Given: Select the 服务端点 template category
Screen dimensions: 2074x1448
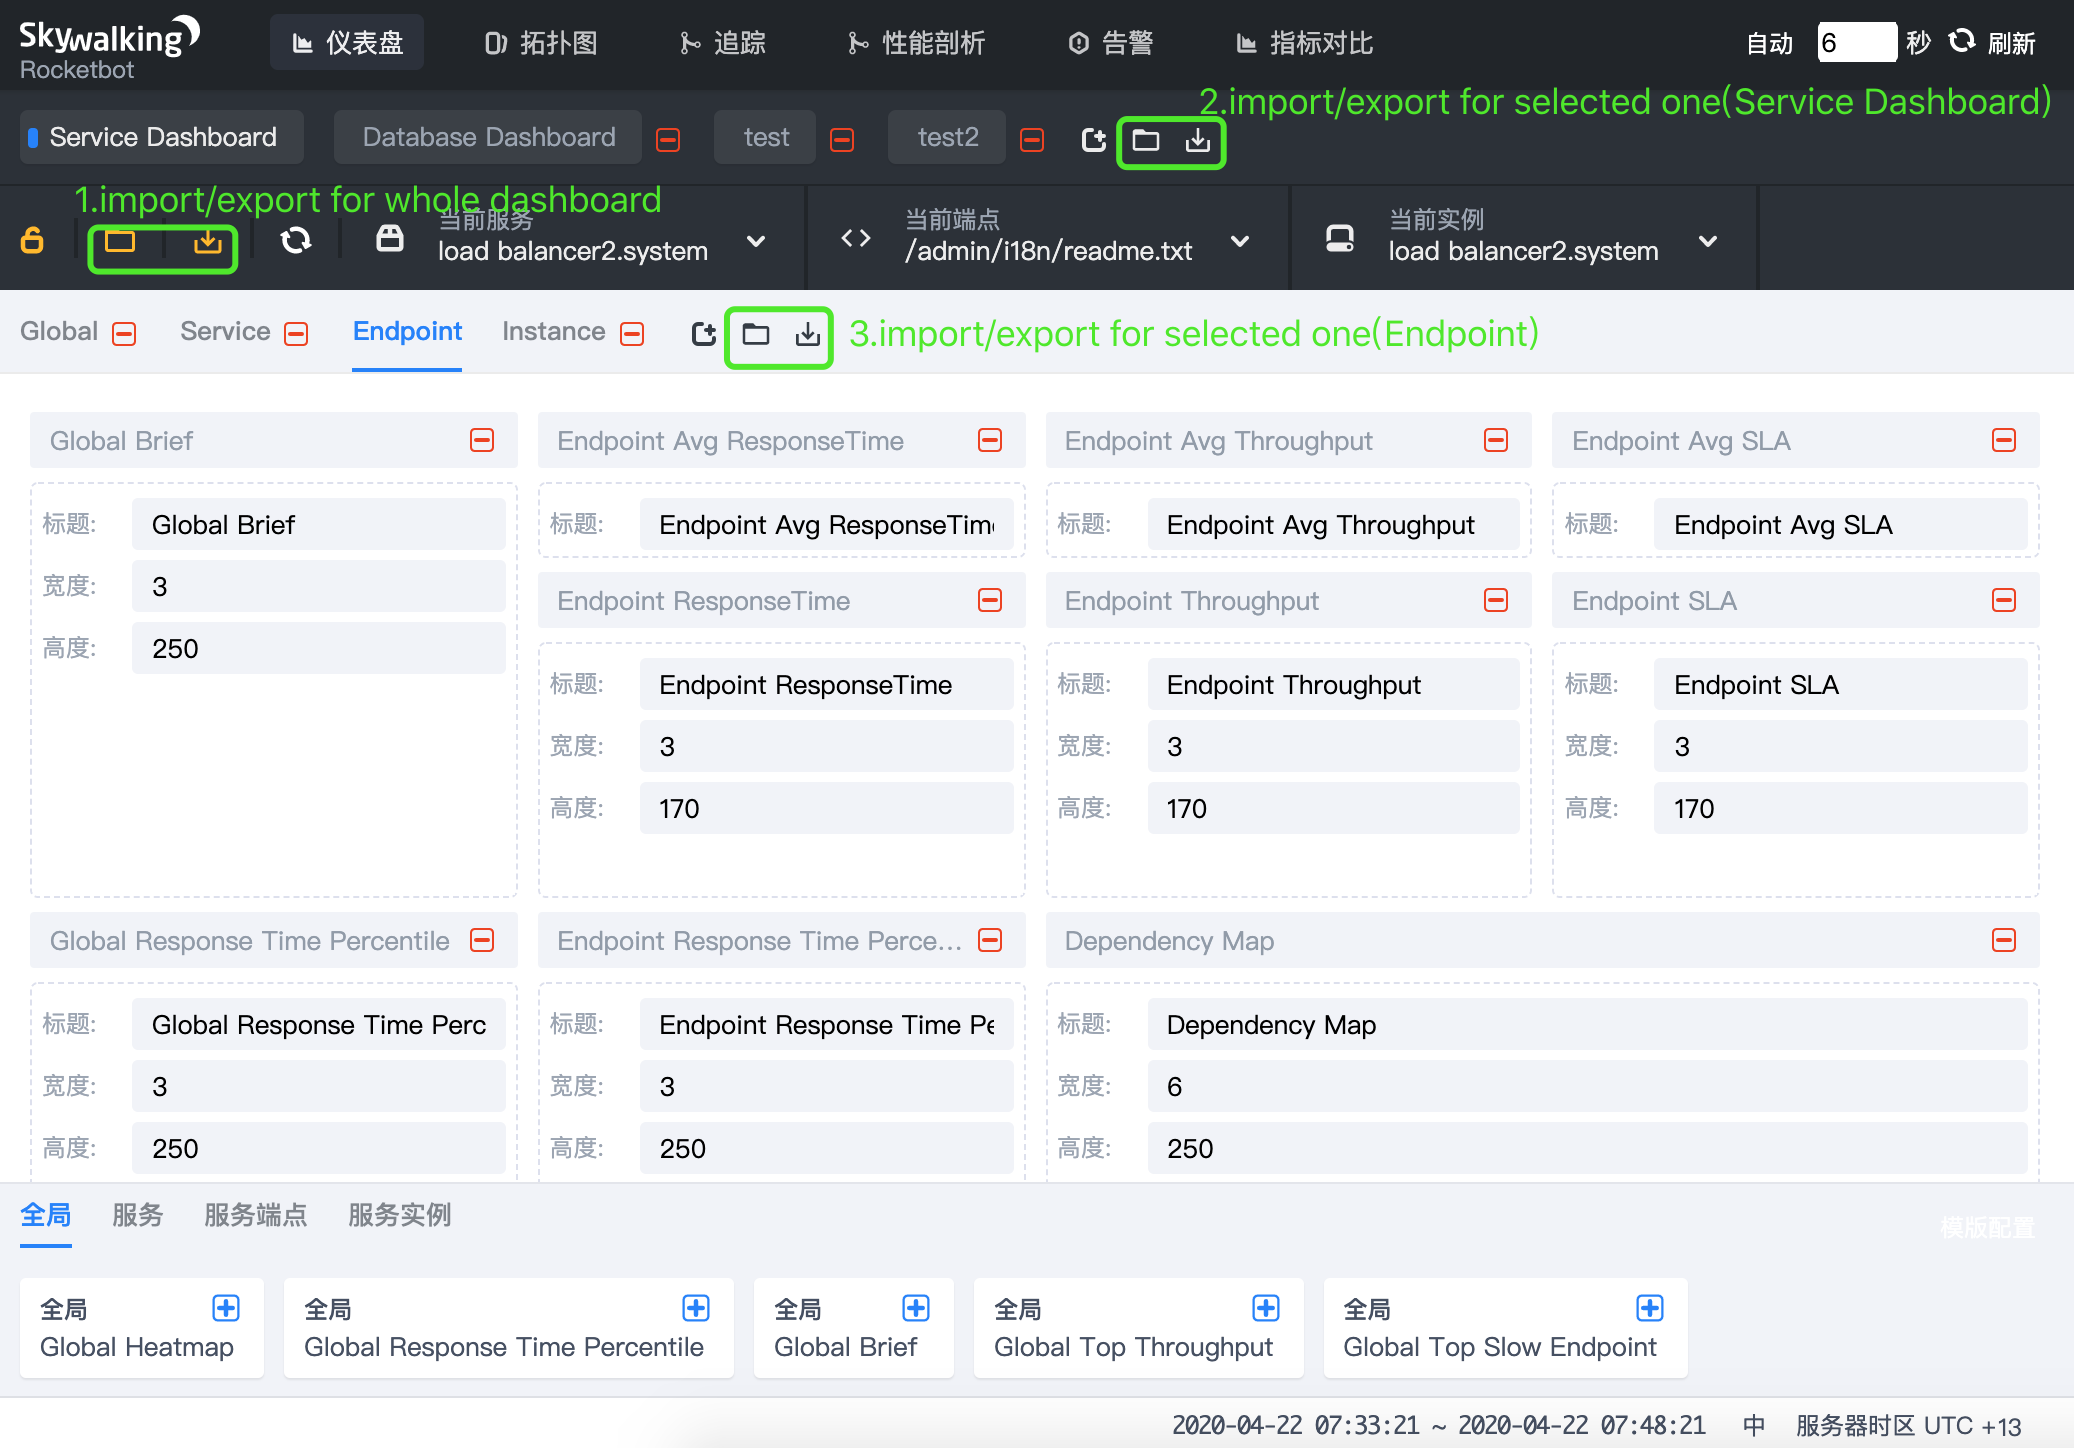Looking at the screenshot, I should (255, 1215).
